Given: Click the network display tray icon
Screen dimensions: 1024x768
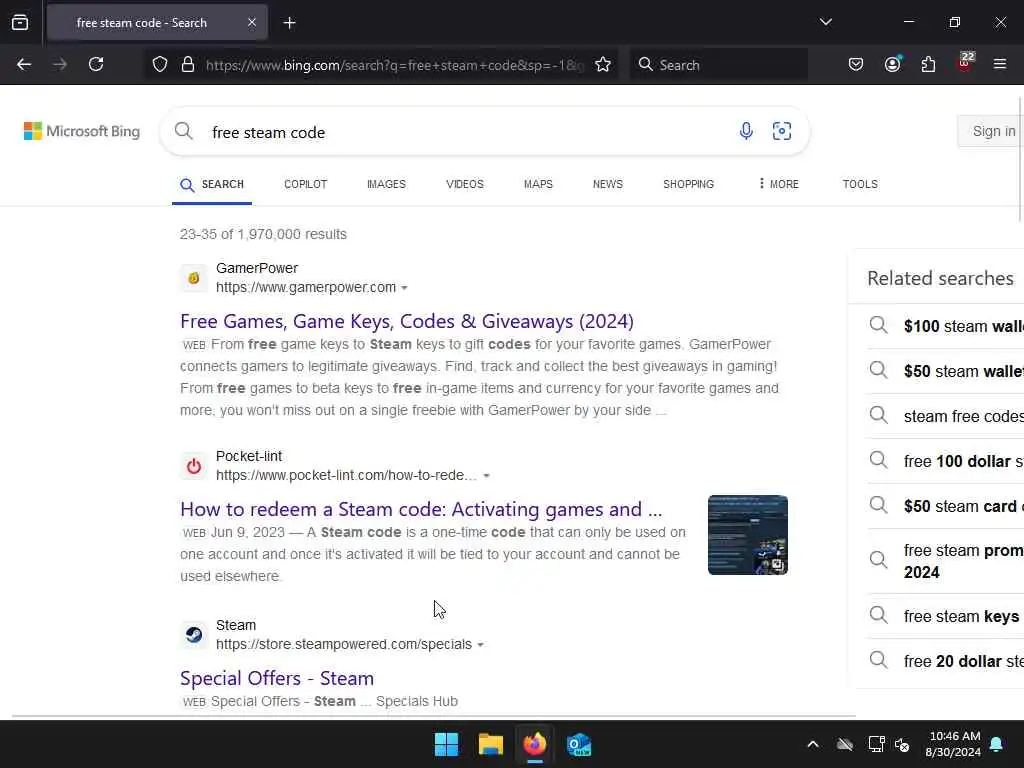Looking at the screenshot, I should click(876, 744).
